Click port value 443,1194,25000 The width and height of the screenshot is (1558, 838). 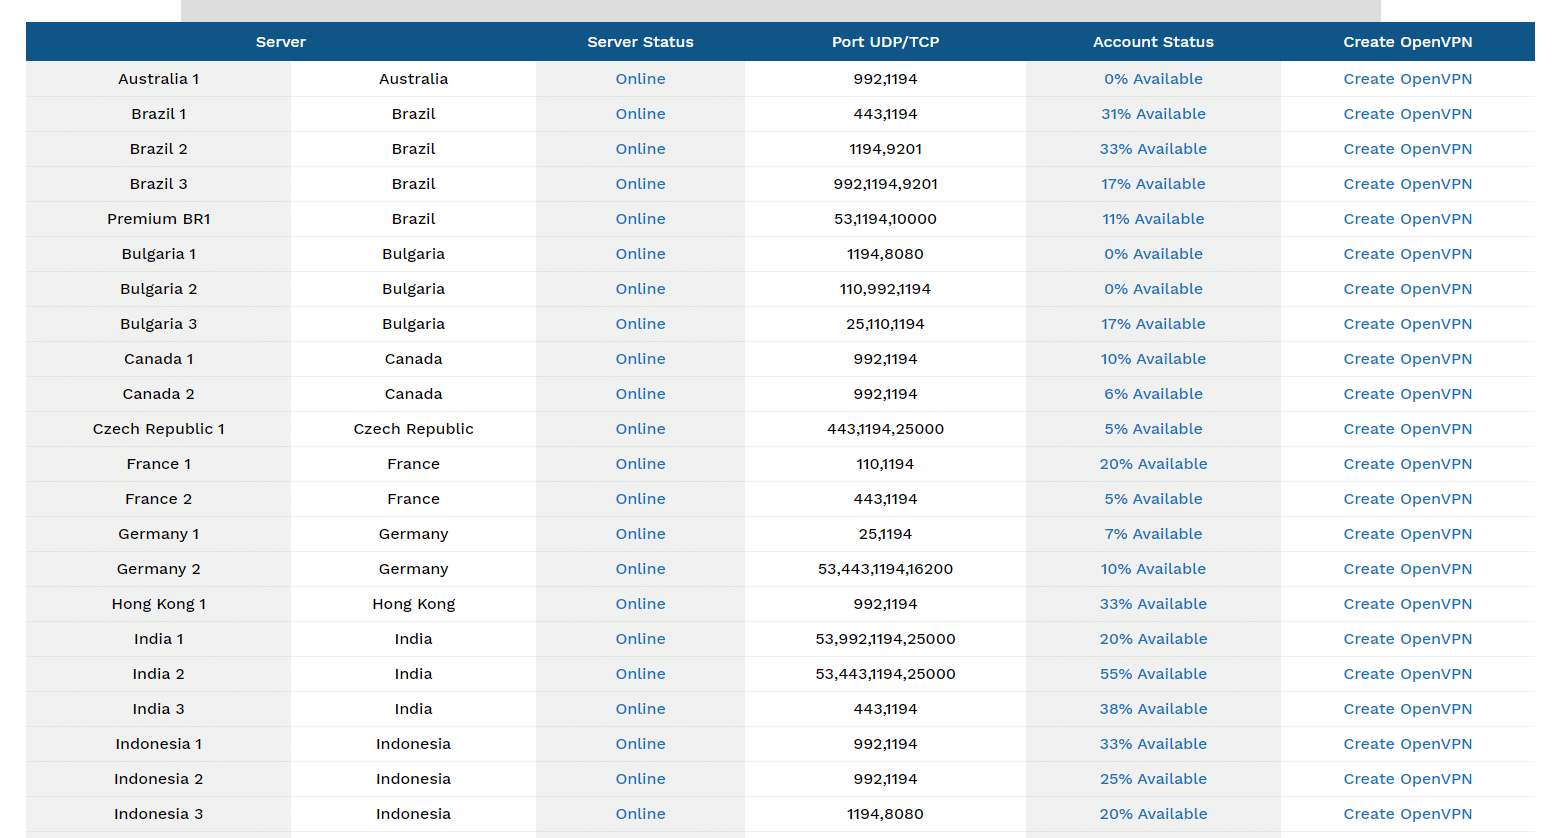click(885, 429)
